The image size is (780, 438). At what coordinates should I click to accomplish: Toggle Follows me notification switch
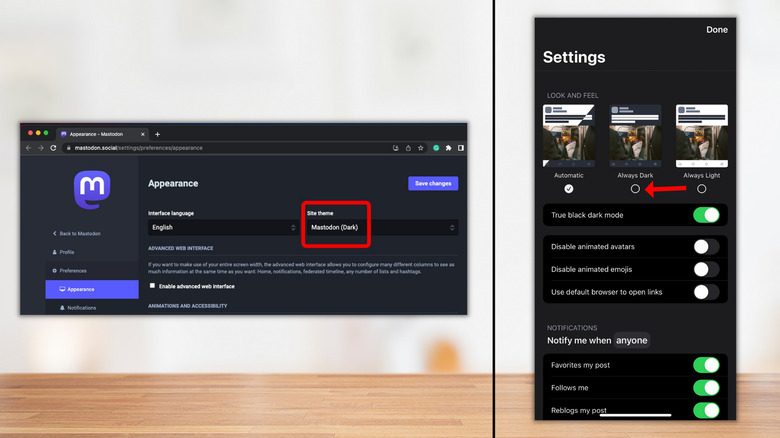click(x=706, y=388)
